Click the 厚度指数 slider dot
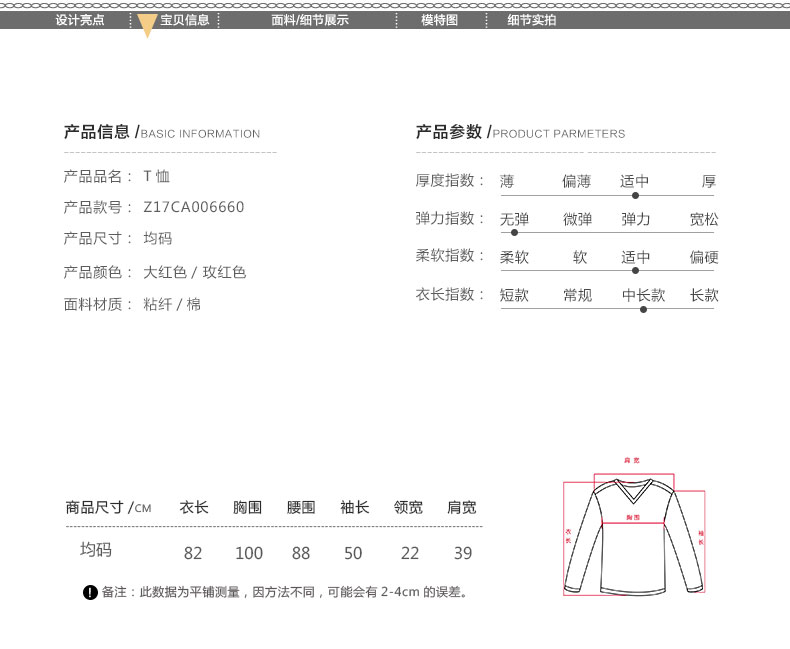The height and width of the screenshot is (649, 790). [x=635, y=196]
